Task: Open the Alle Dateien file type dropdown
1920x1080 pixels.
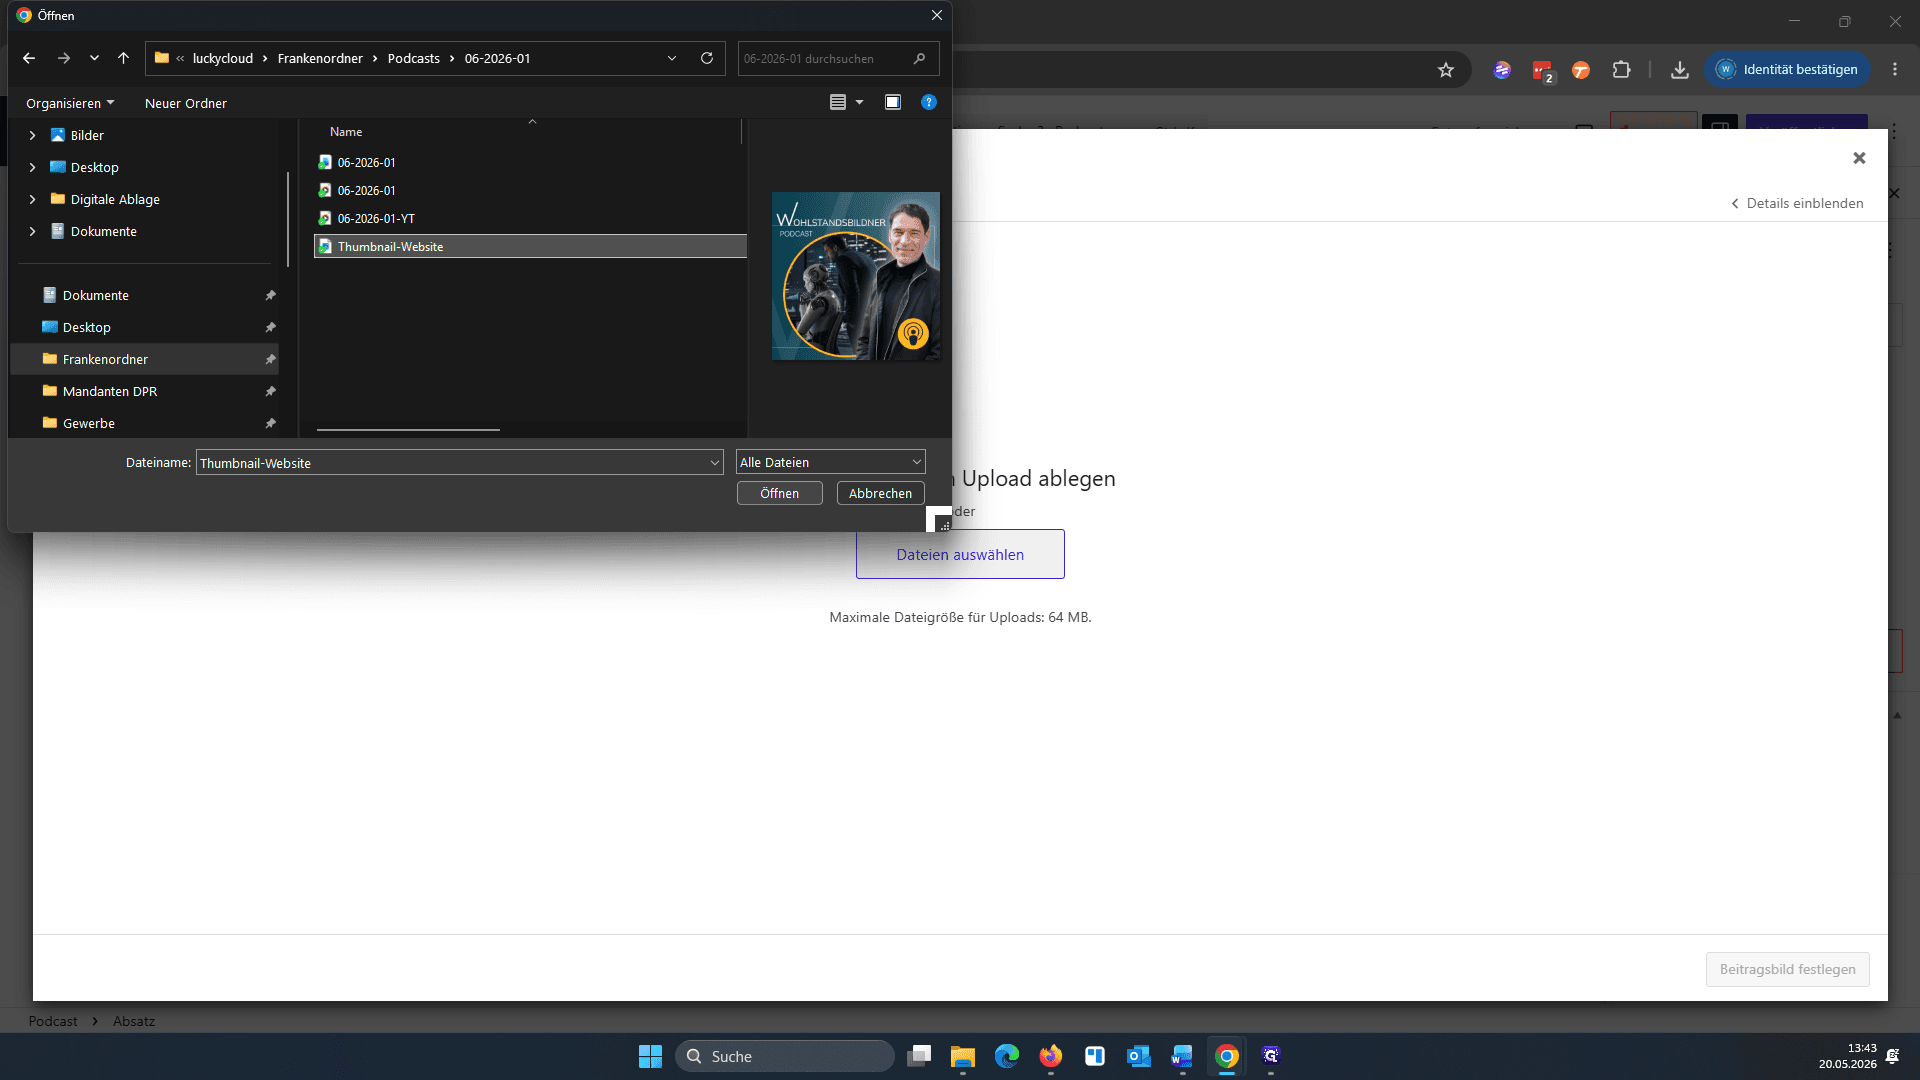Action: point(830,462)
